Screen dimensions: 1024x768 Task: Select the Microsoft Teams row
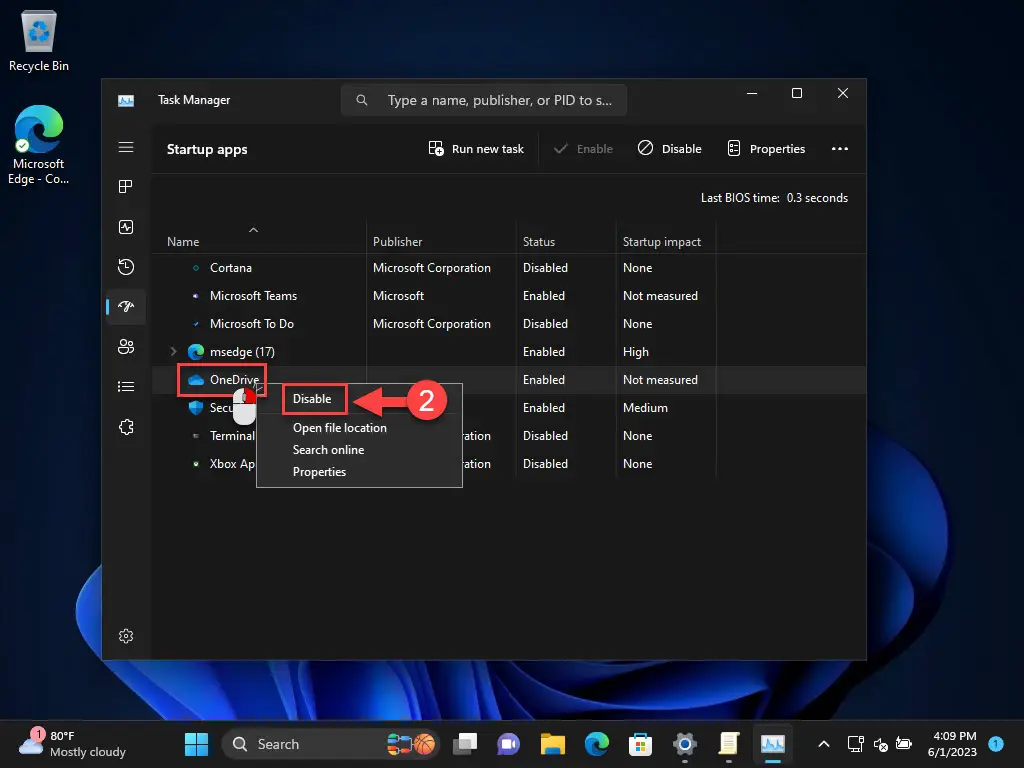pyautogui.click(x=509, y=296)
